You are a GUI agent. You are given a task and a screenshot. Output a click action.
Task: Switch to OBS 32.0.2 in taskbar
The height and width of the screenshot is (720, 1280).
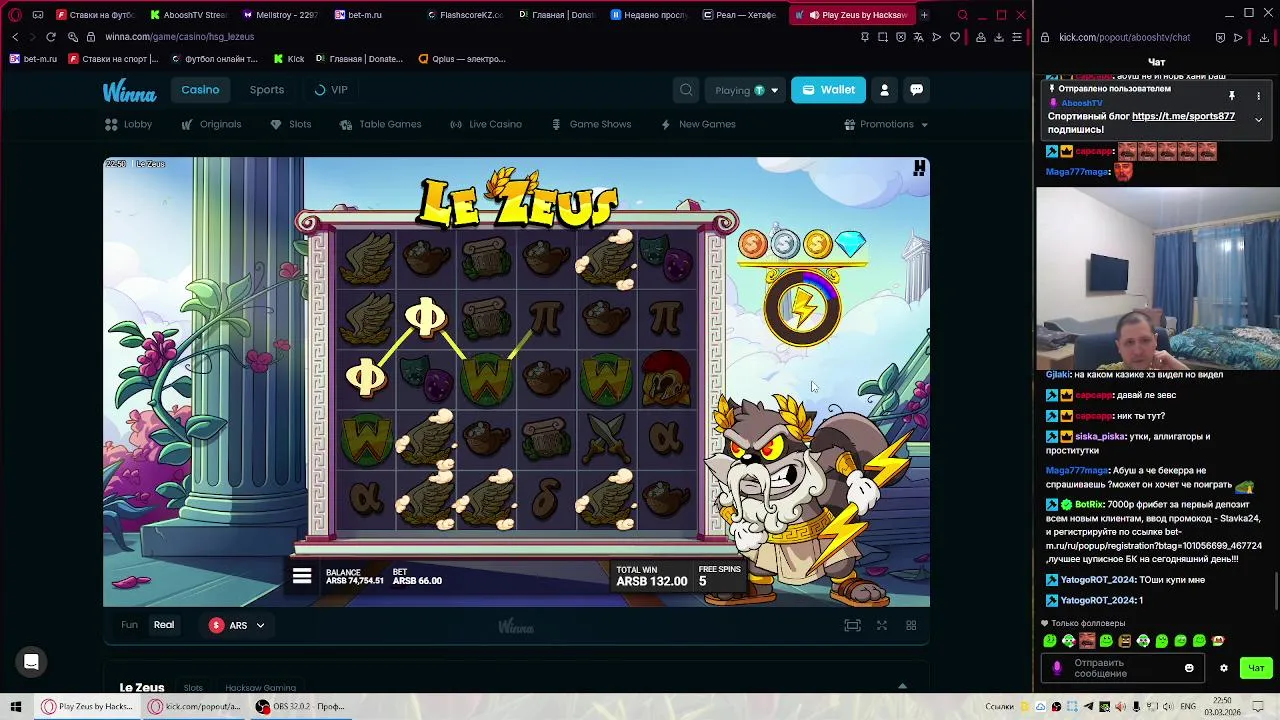click(301, 706)
